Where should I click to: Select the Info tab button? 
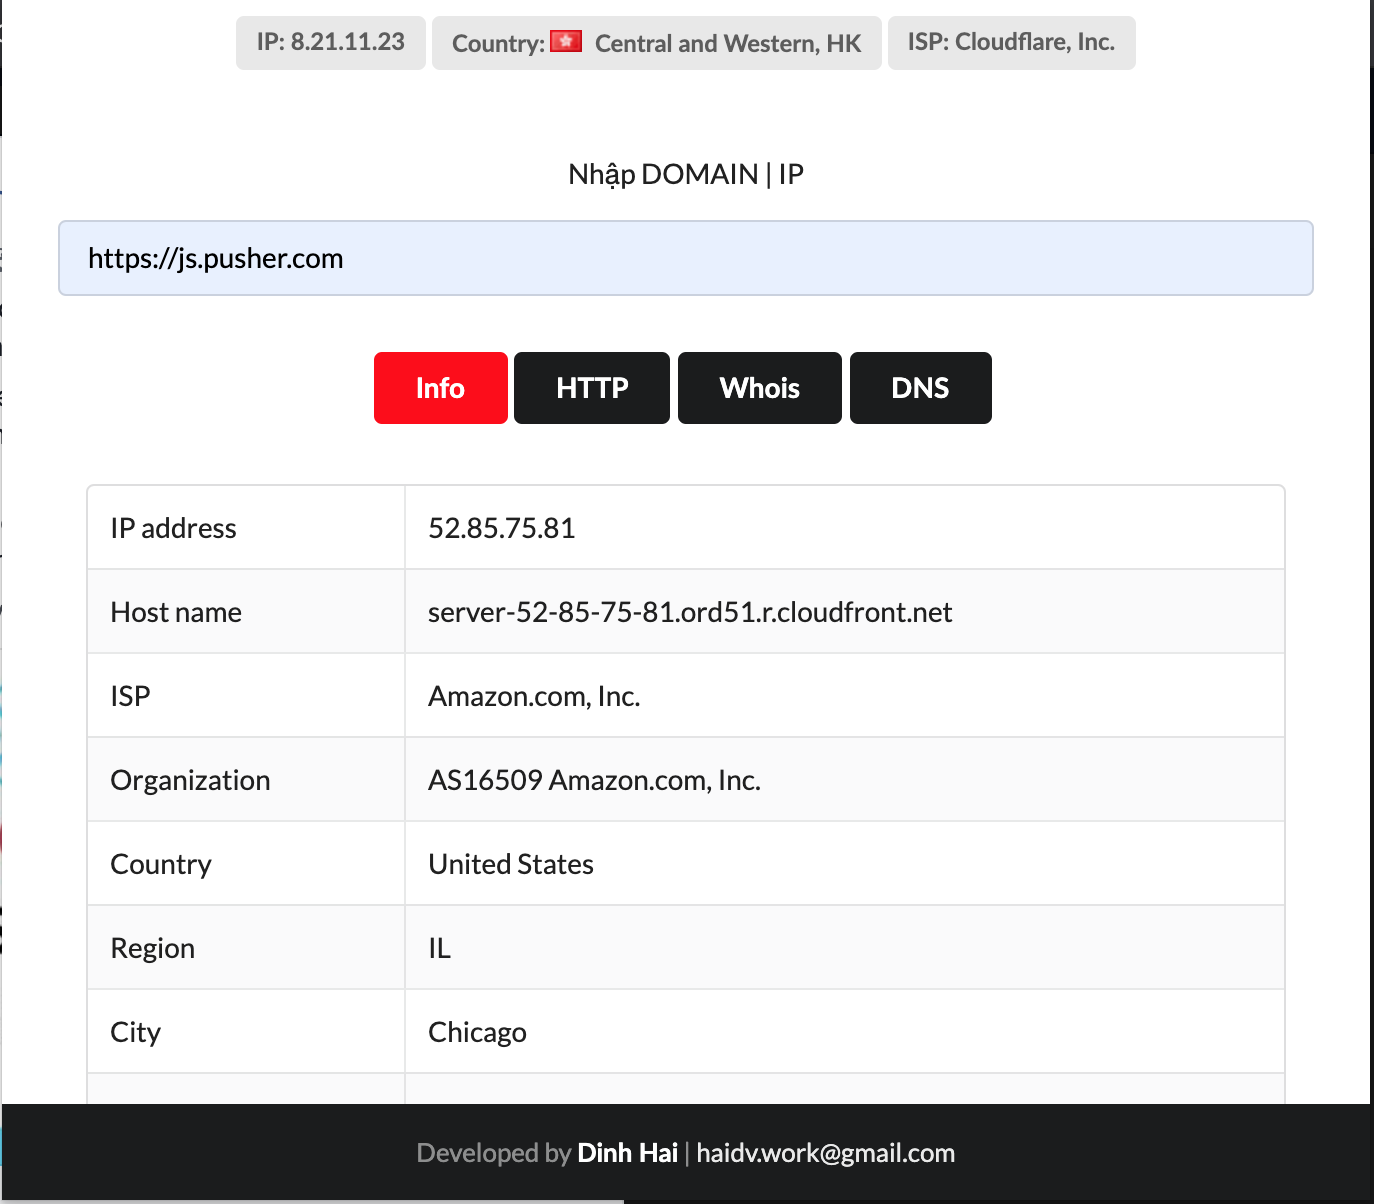440,388
